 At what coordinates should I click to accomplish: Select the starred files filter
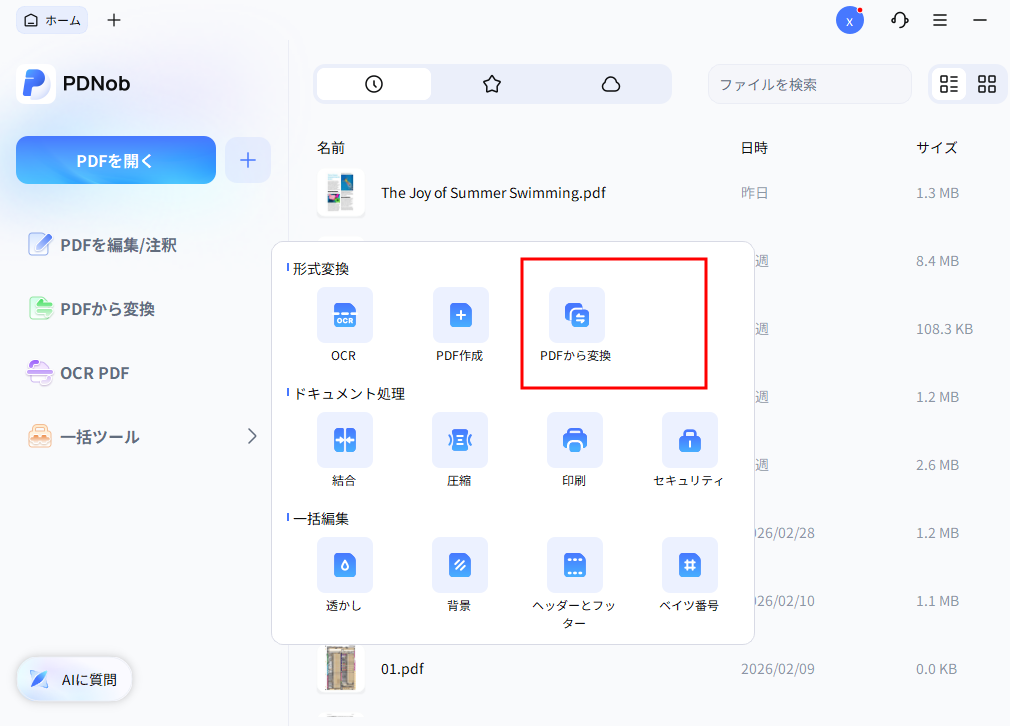click(x=492, y=84)
